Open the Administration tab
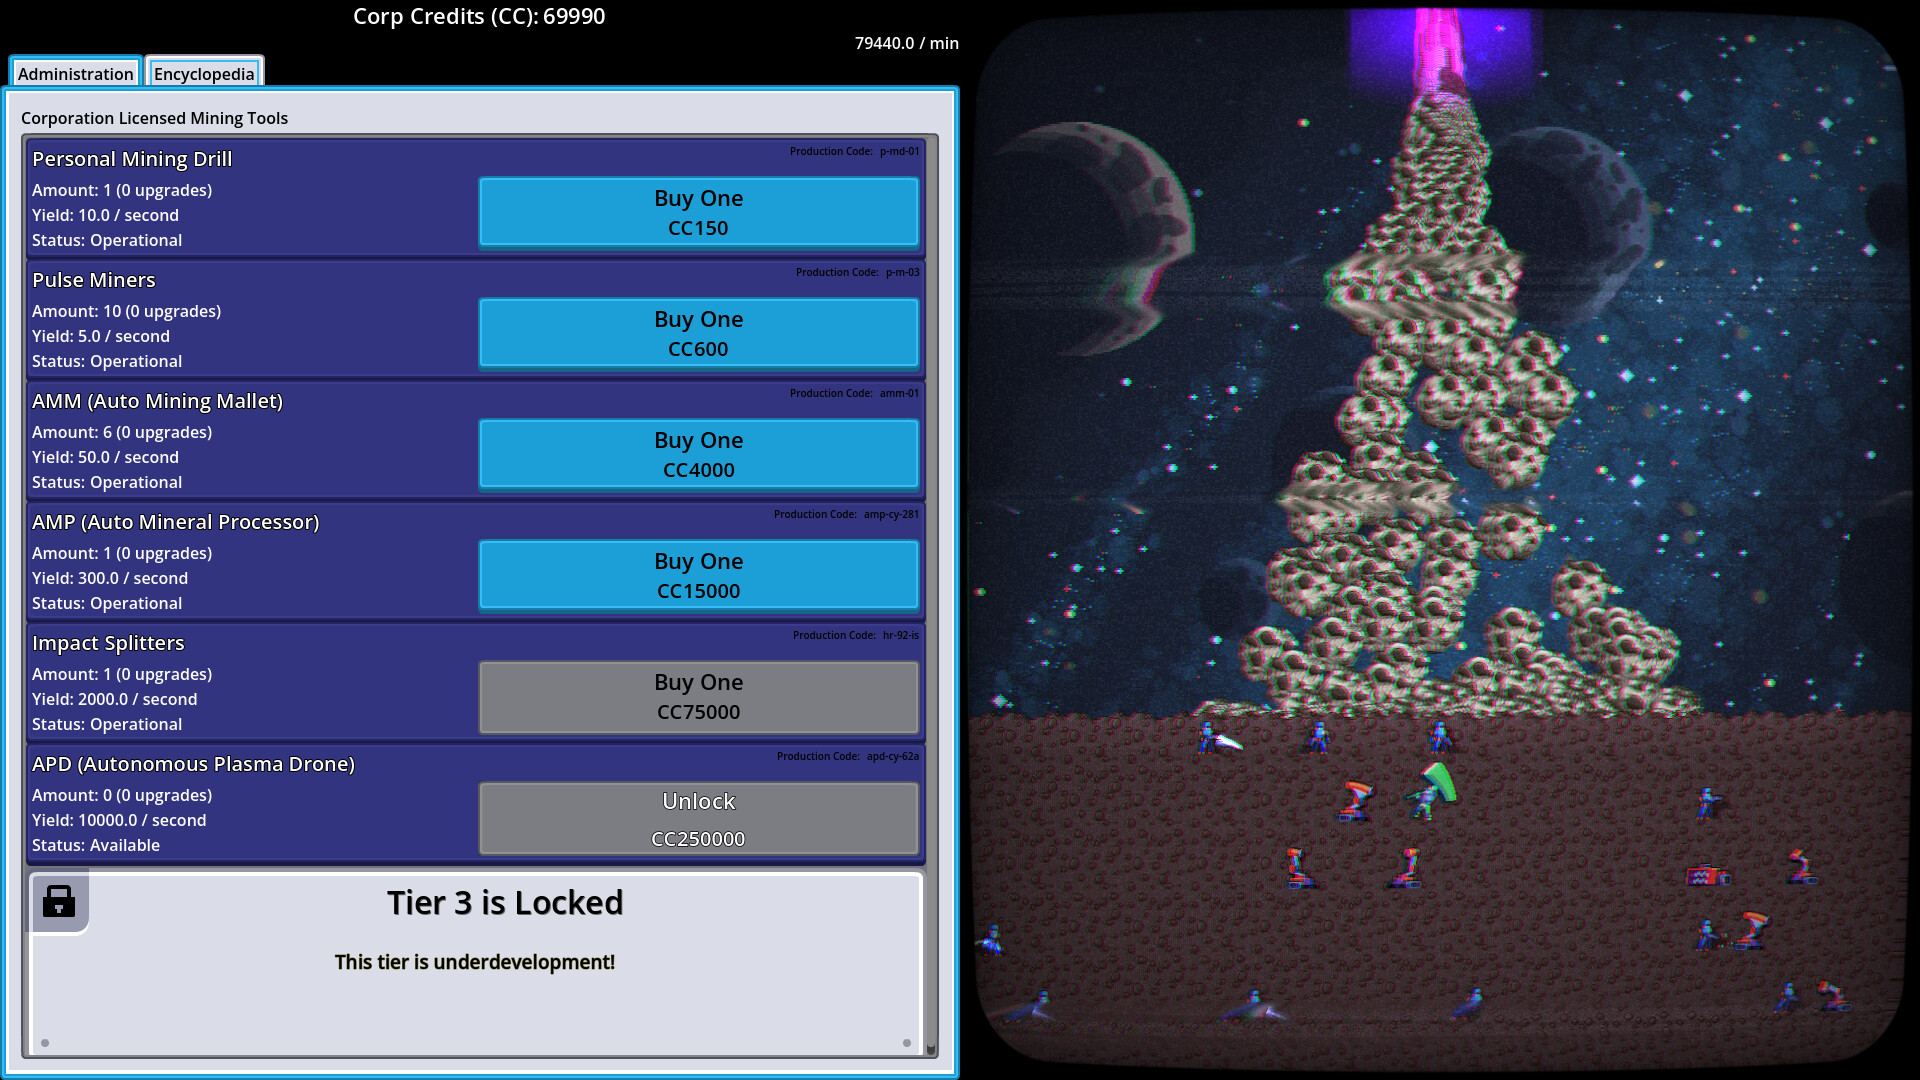 pos(75,73)
